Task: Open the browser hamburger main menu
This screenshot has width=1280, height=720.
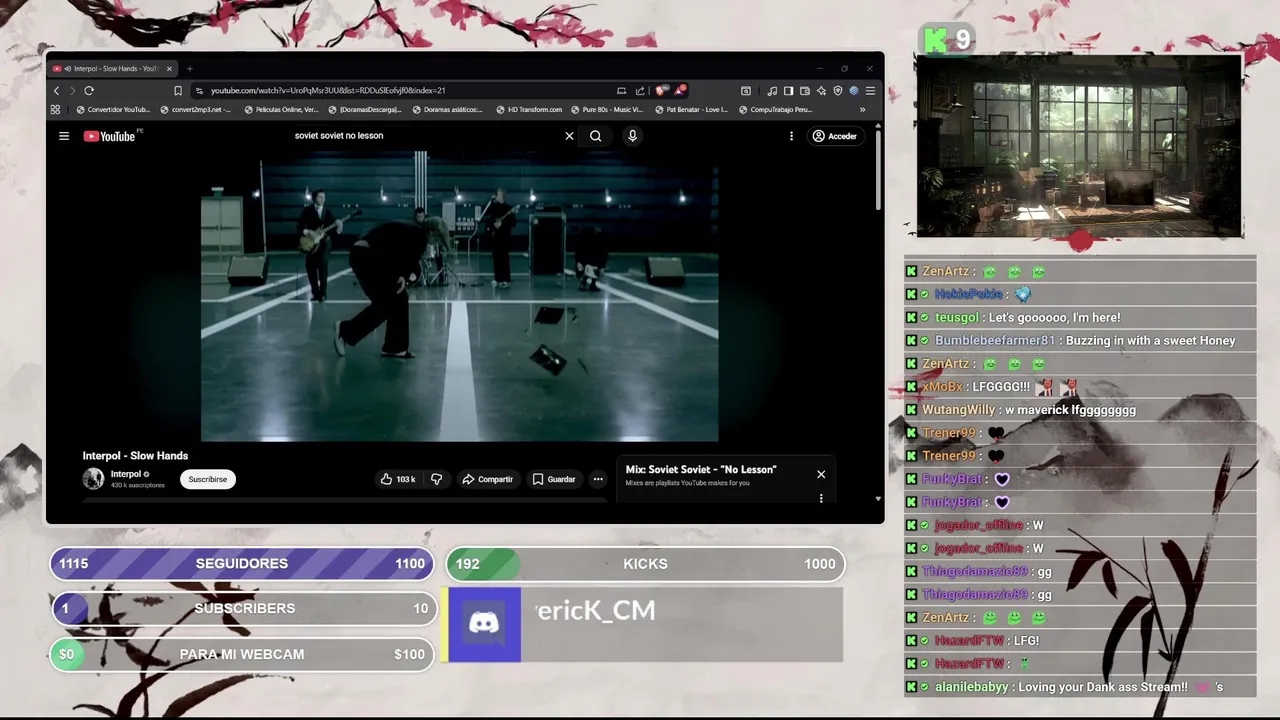Action: (870, 90)
